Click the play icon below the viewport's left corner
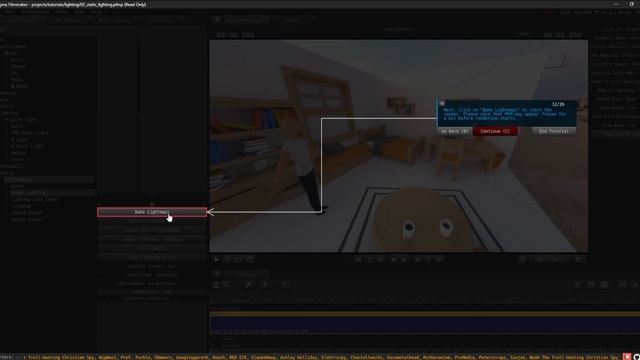The image size is (640, 360). [216, 259]
